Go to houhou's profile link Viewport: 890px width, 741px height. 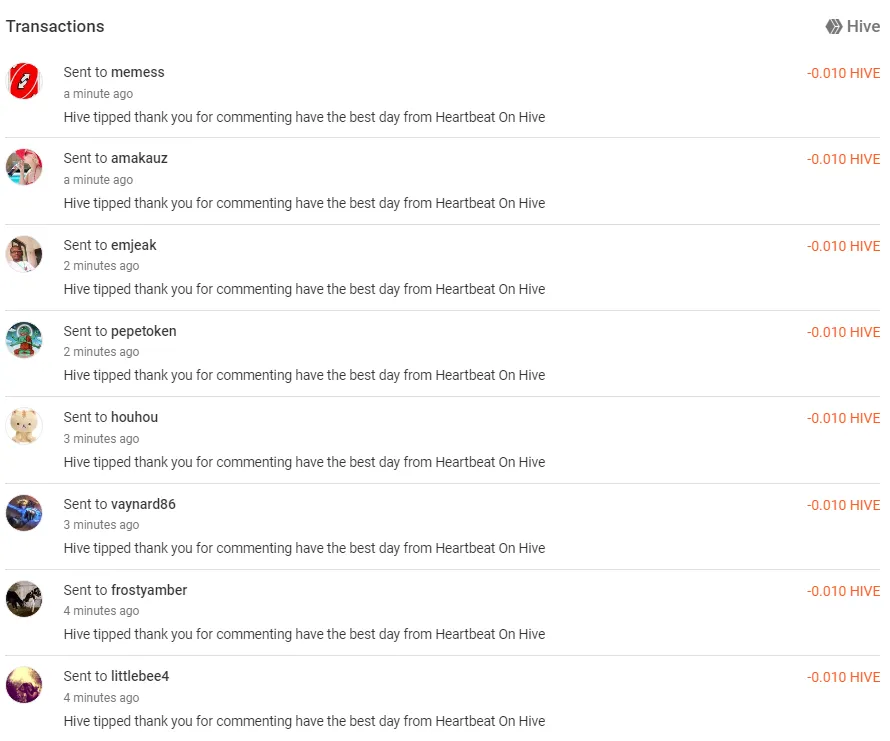click(135, 417)
